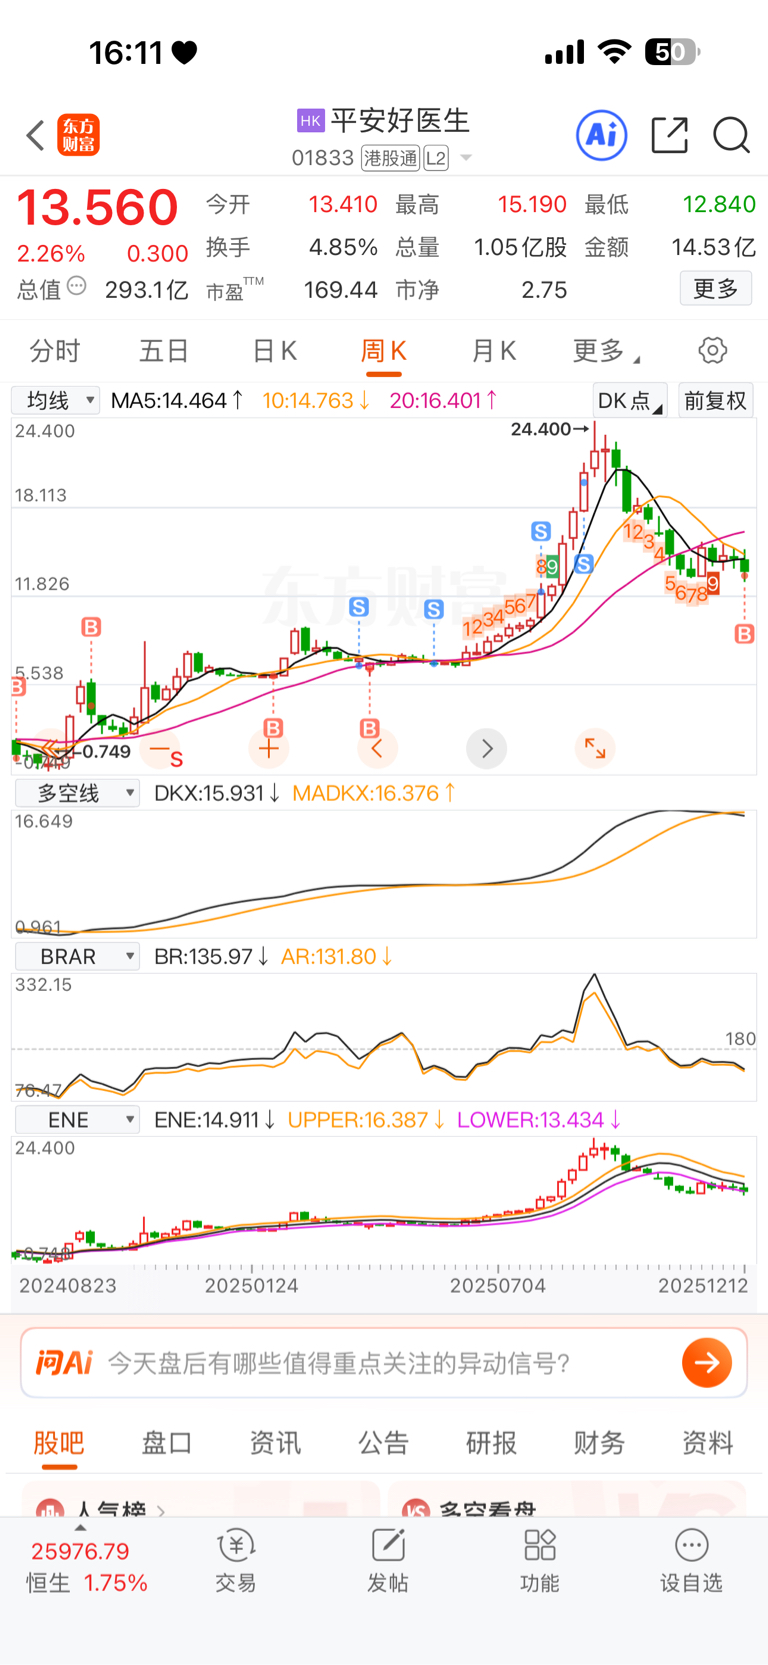Expand 人气榜 chevron
Screen dimensions: 768x1665
coord(161,1510)
